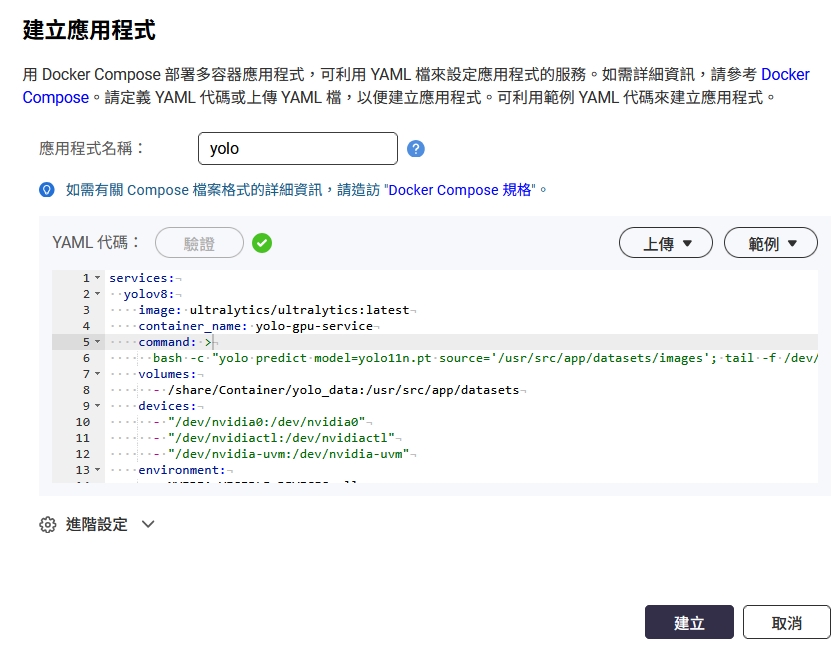Collapse the services fold arrow on line 1

tap(97, 278)
